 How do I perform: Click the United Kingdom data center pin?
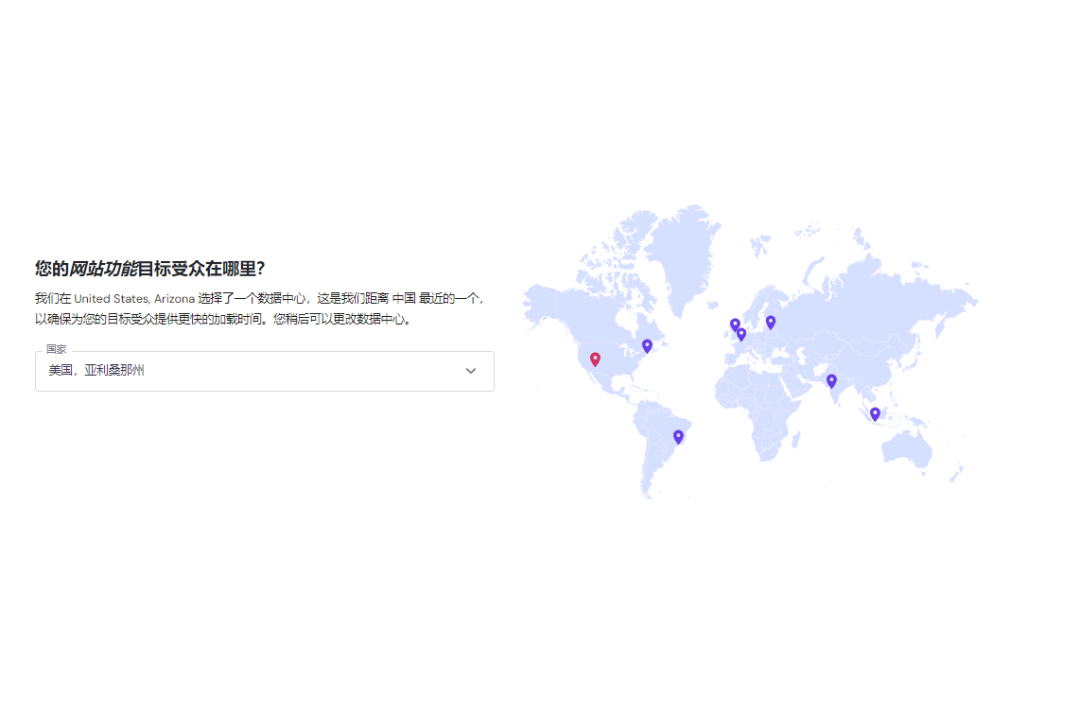(735, 324)
